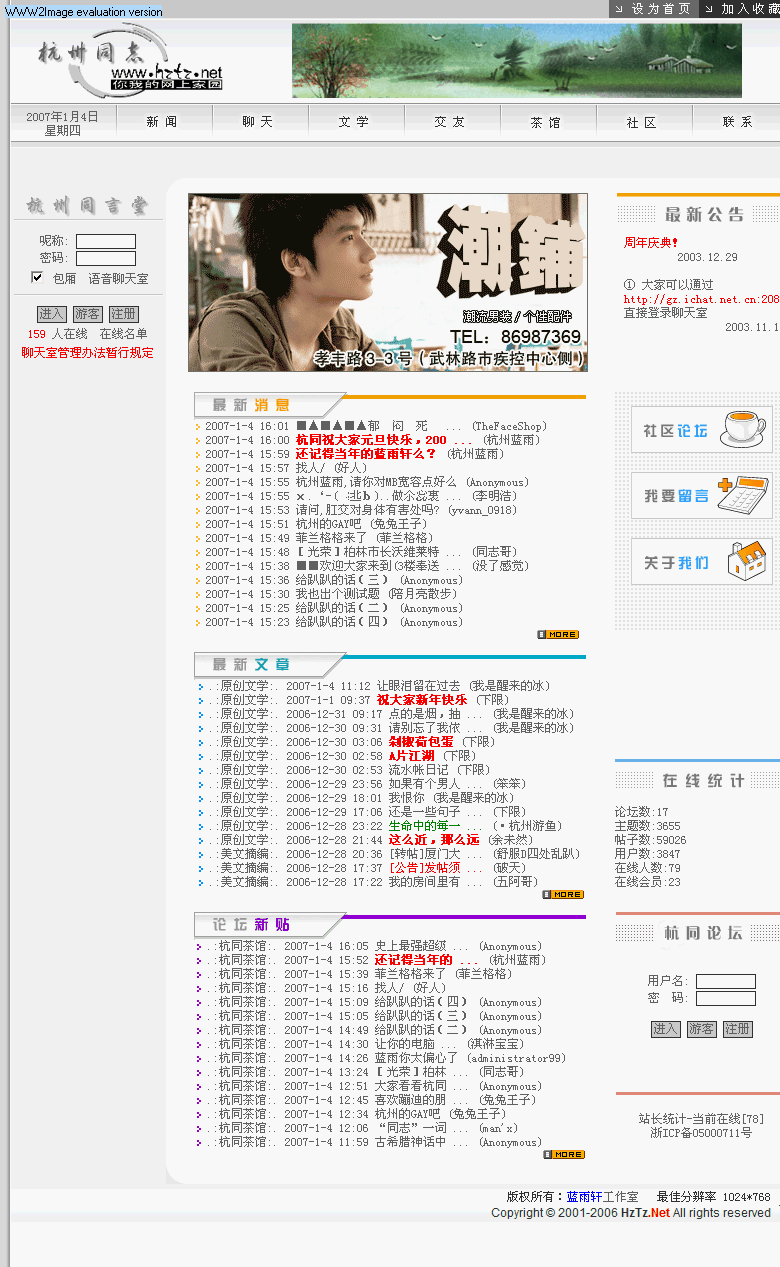Click MORE under the 最新文章 list

562,894
